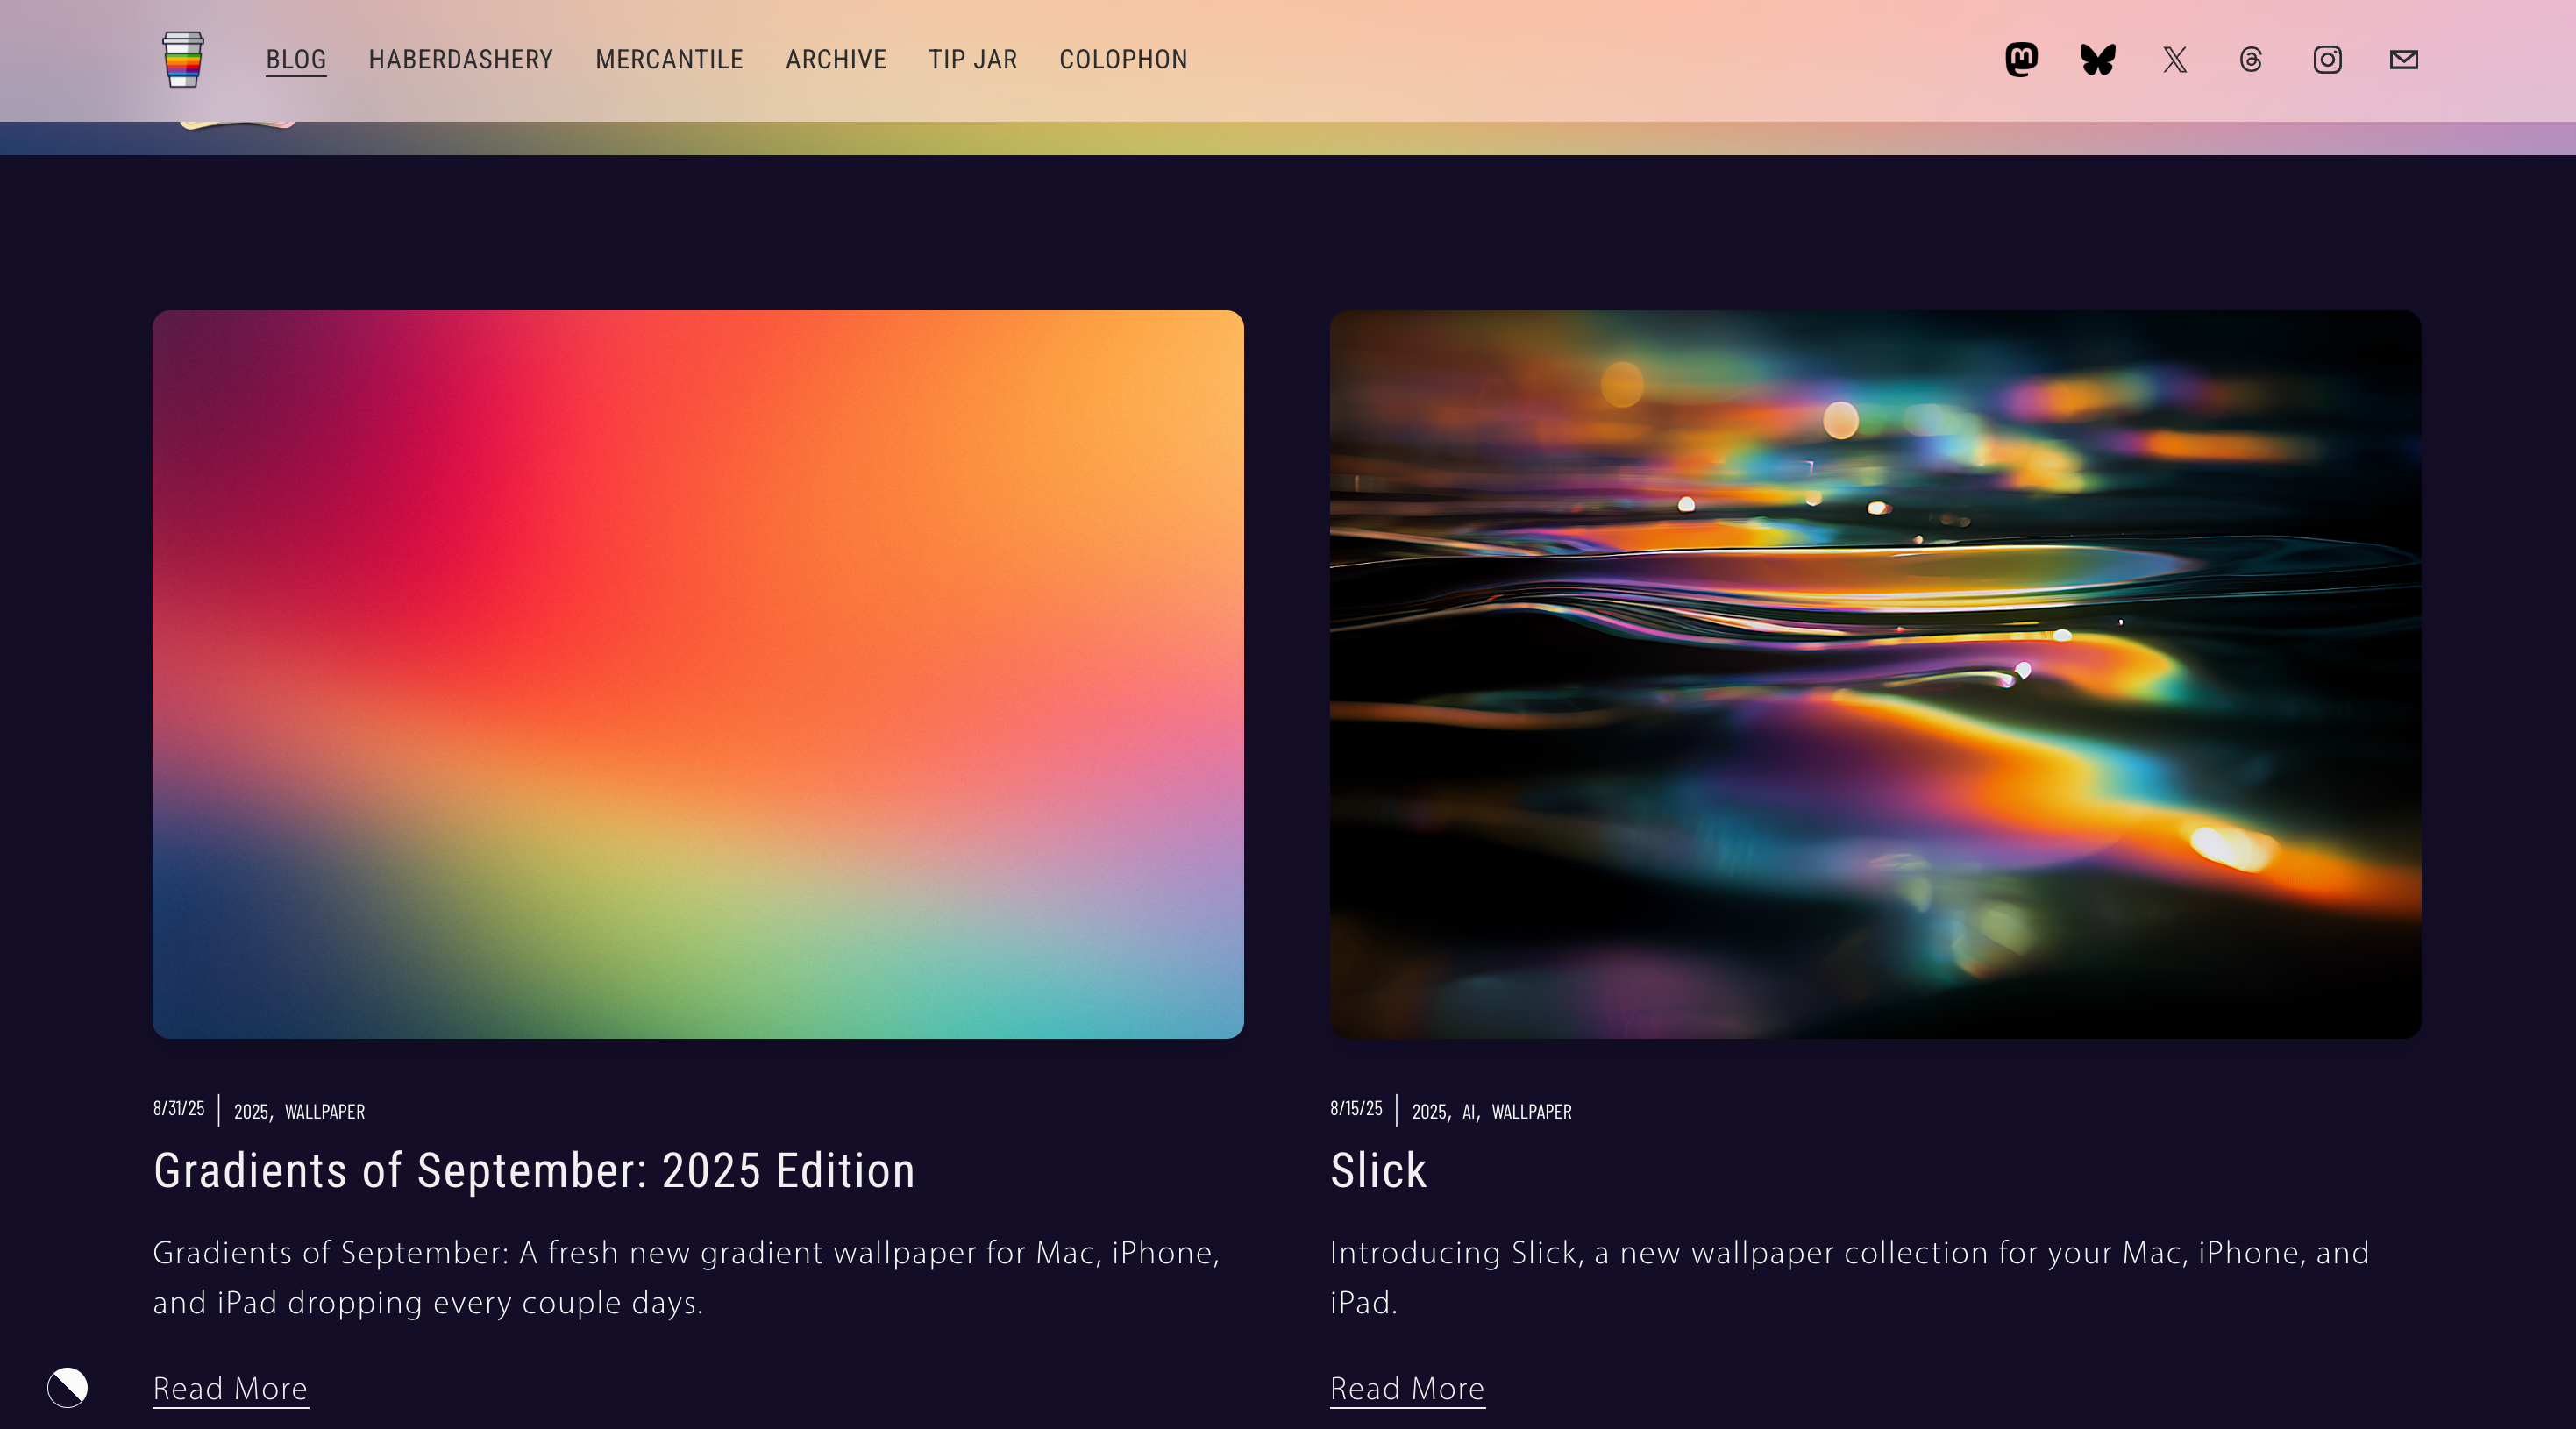Read More about Gradients of September
Image resolution: width=2576 pixels, height=1429 pixels.
[230, 1388]
